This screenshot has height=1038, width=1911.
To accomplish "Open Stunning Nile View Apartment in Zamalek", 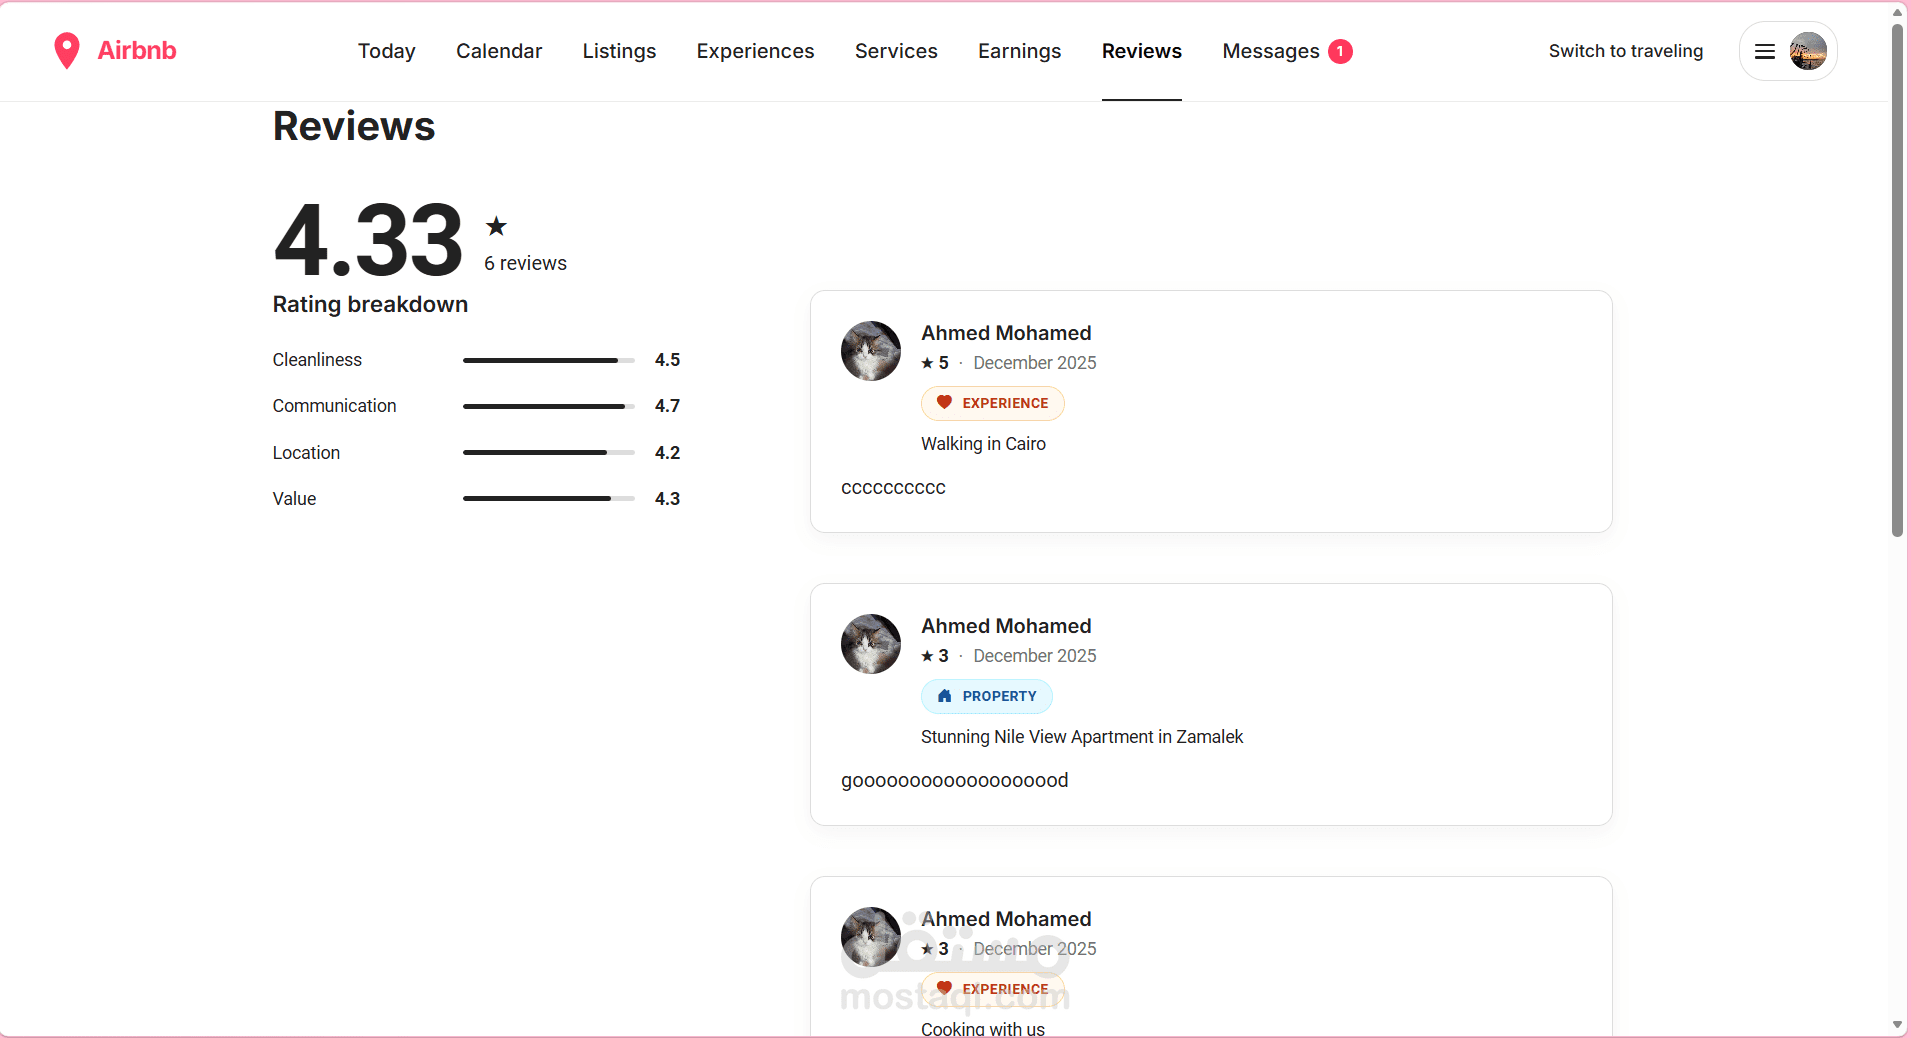I will (x=1082, y=737).
